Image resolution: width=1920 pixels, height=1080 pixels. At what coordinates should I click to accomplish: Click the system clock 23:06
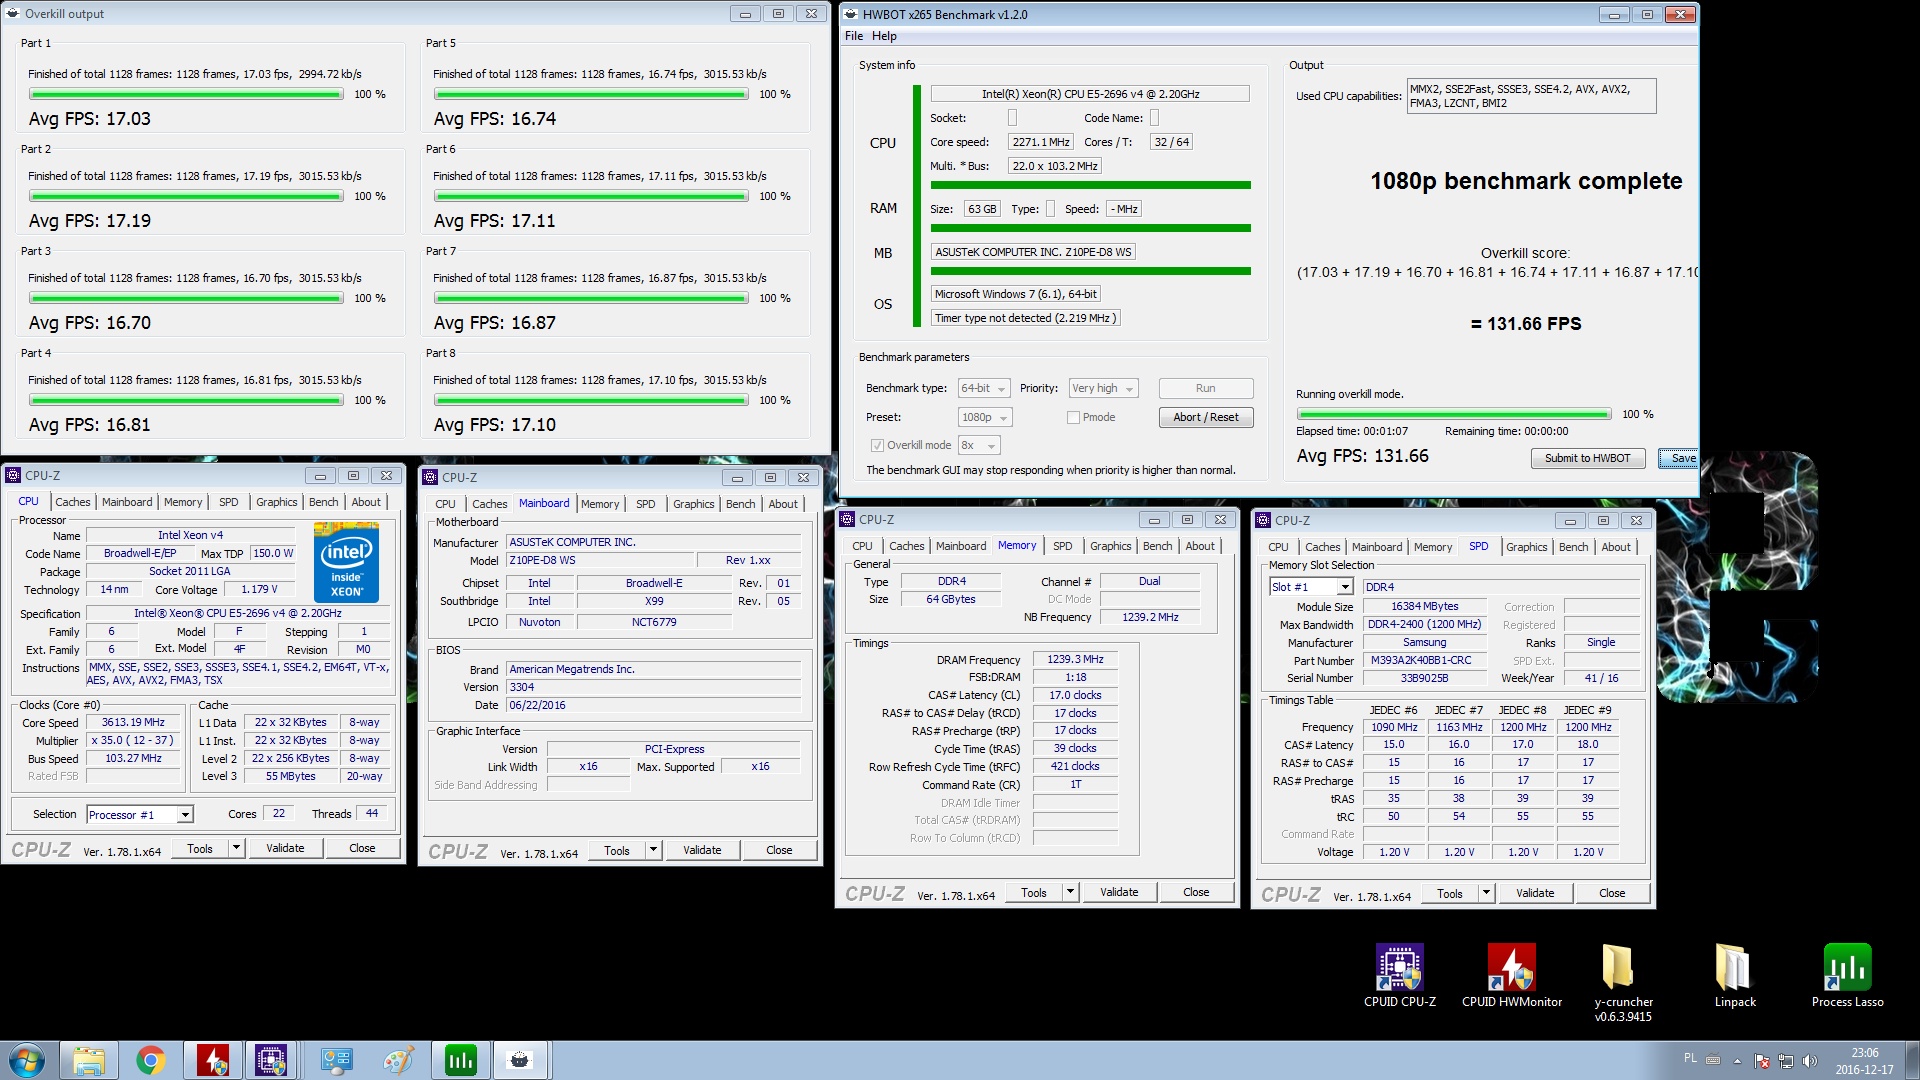pyautogui.click(x=1864, y=1053)
